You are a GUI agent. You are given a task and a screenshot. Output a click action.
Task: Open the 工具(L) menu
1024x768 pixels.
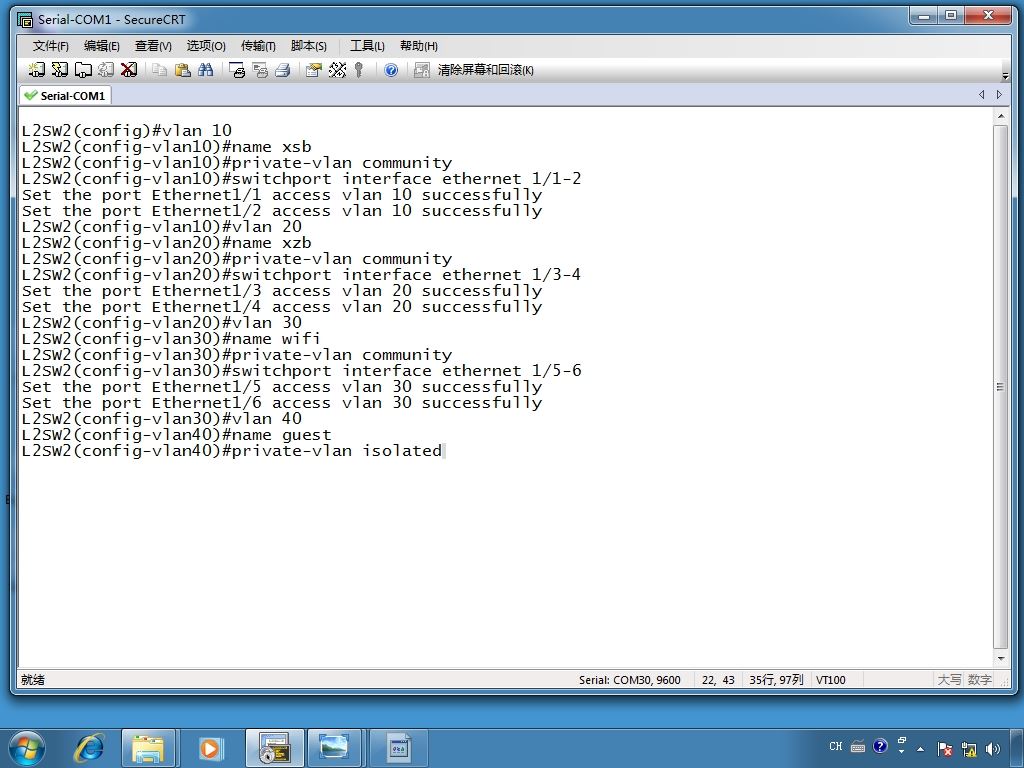coord(367,46)
